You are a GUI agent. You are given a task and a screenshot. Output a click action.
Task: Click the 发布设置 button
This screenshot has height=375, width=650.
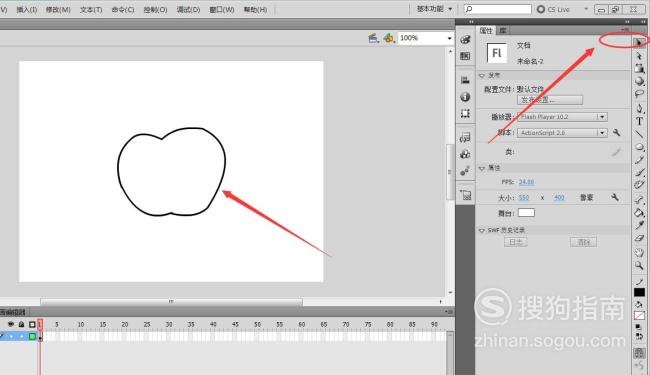(x=550, y=100)
